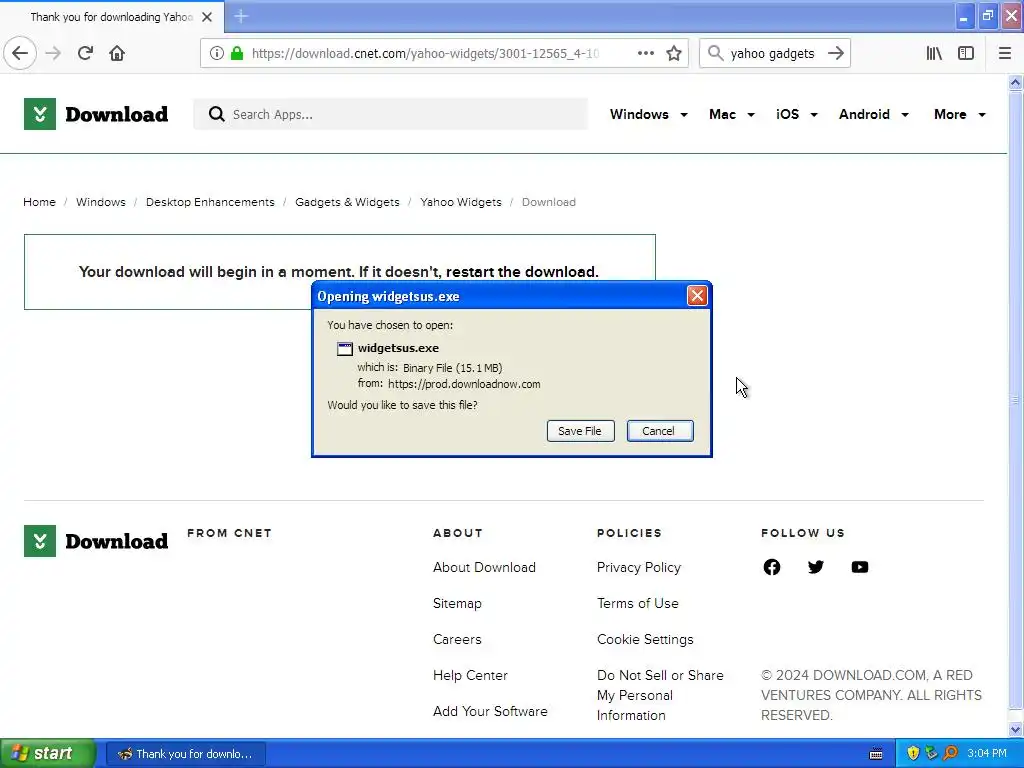The width and height of the screenshot is (1024, 768).
Task: Click the forward navigation arrow
Action: tap(53, 53)
